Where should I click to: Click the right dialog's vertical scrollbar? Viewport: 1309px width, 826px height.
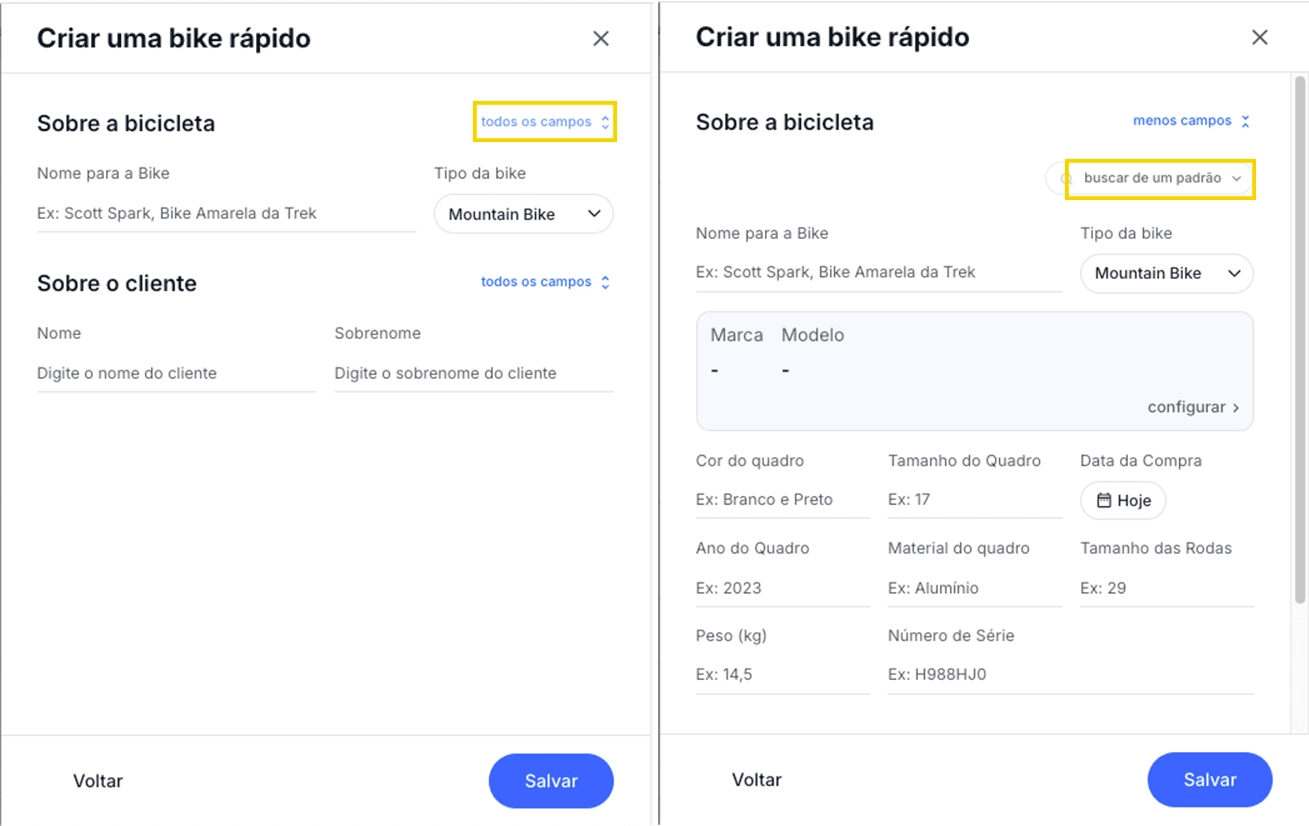coord(1300,340)
